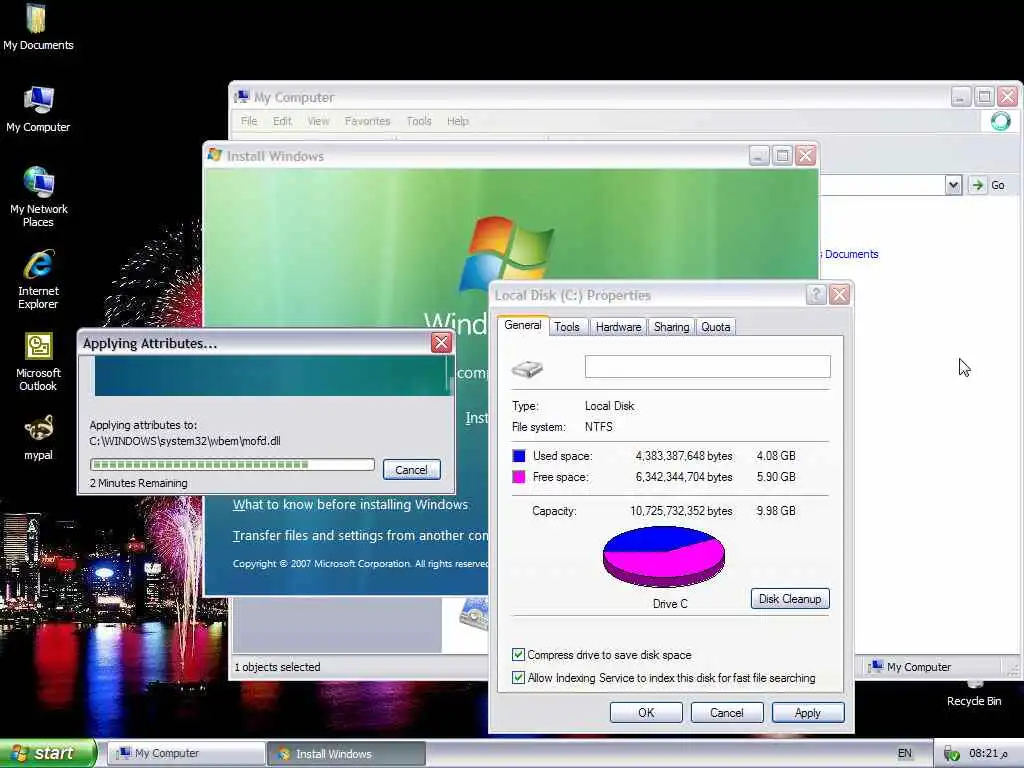Click the green Go arrow icon
Viewport: 1024px width, 768px height.
977,185
